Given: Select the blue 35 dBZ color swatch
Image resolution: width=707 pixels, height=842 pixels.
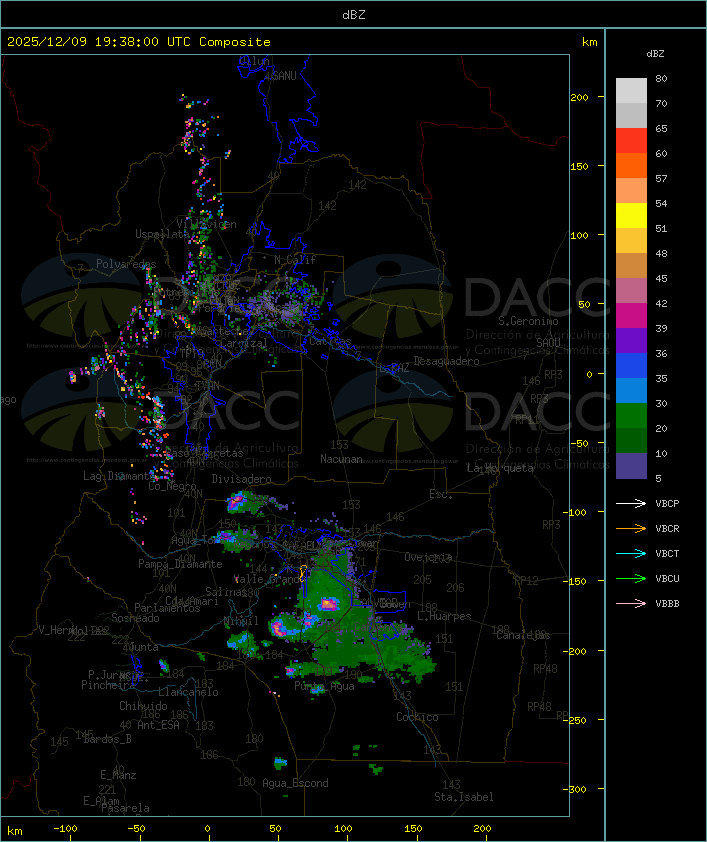Looking at the screenshot, I should (631, 366).
